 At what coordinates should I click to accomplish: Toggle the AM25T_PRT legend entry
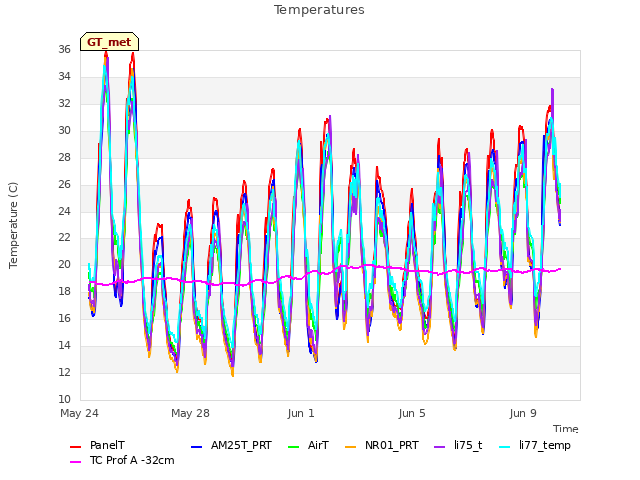231,446
